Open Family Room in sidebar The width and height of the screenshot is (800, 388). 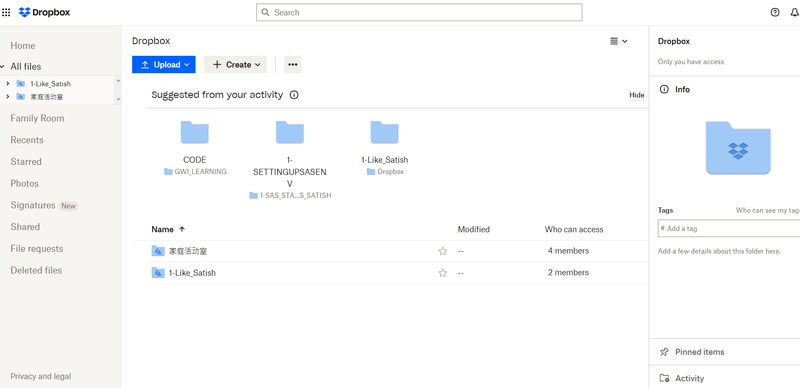pyautogui.click(x=37, y=118)
